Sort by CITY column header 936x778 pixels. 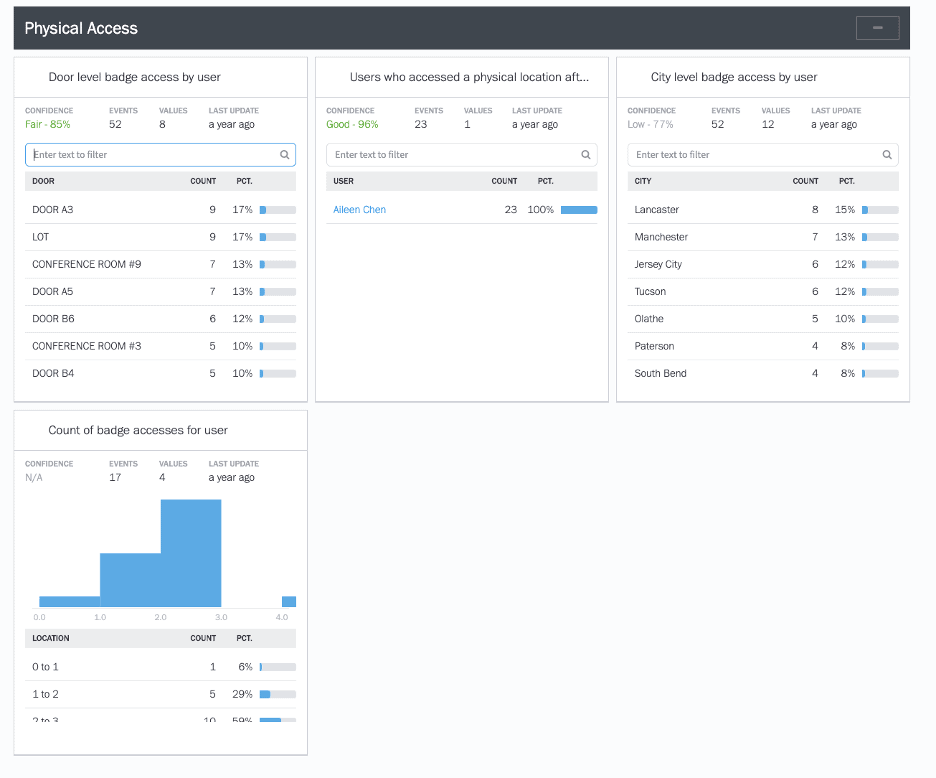click(x=643, y=181)
